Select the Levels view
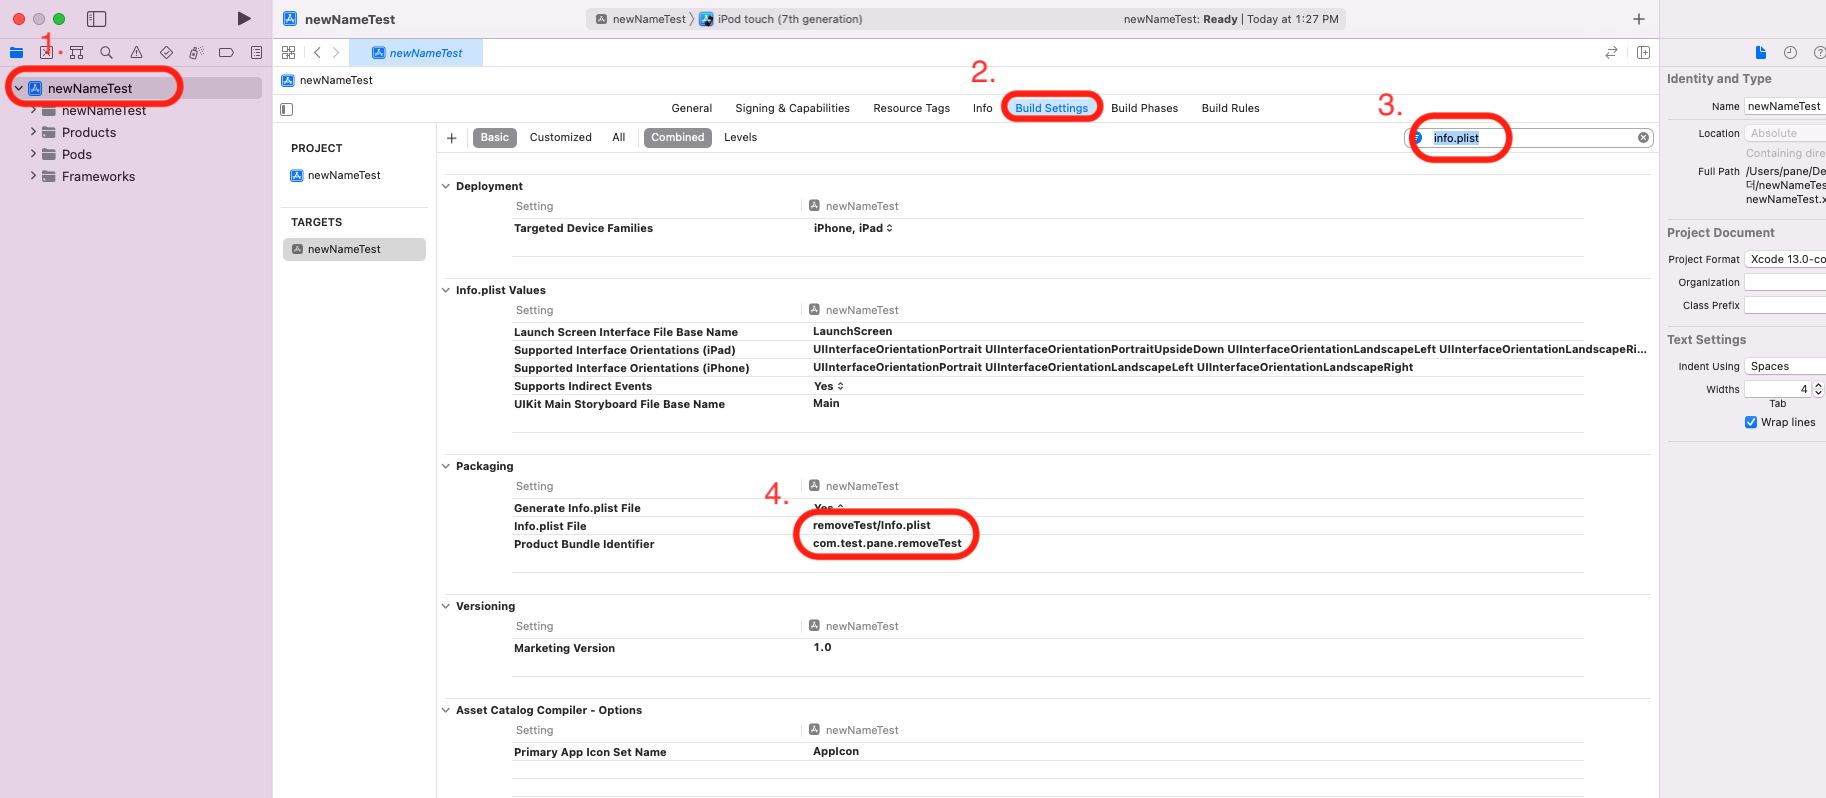The height and width of the screenshot is (798, 1826). [x=740, y=137]
